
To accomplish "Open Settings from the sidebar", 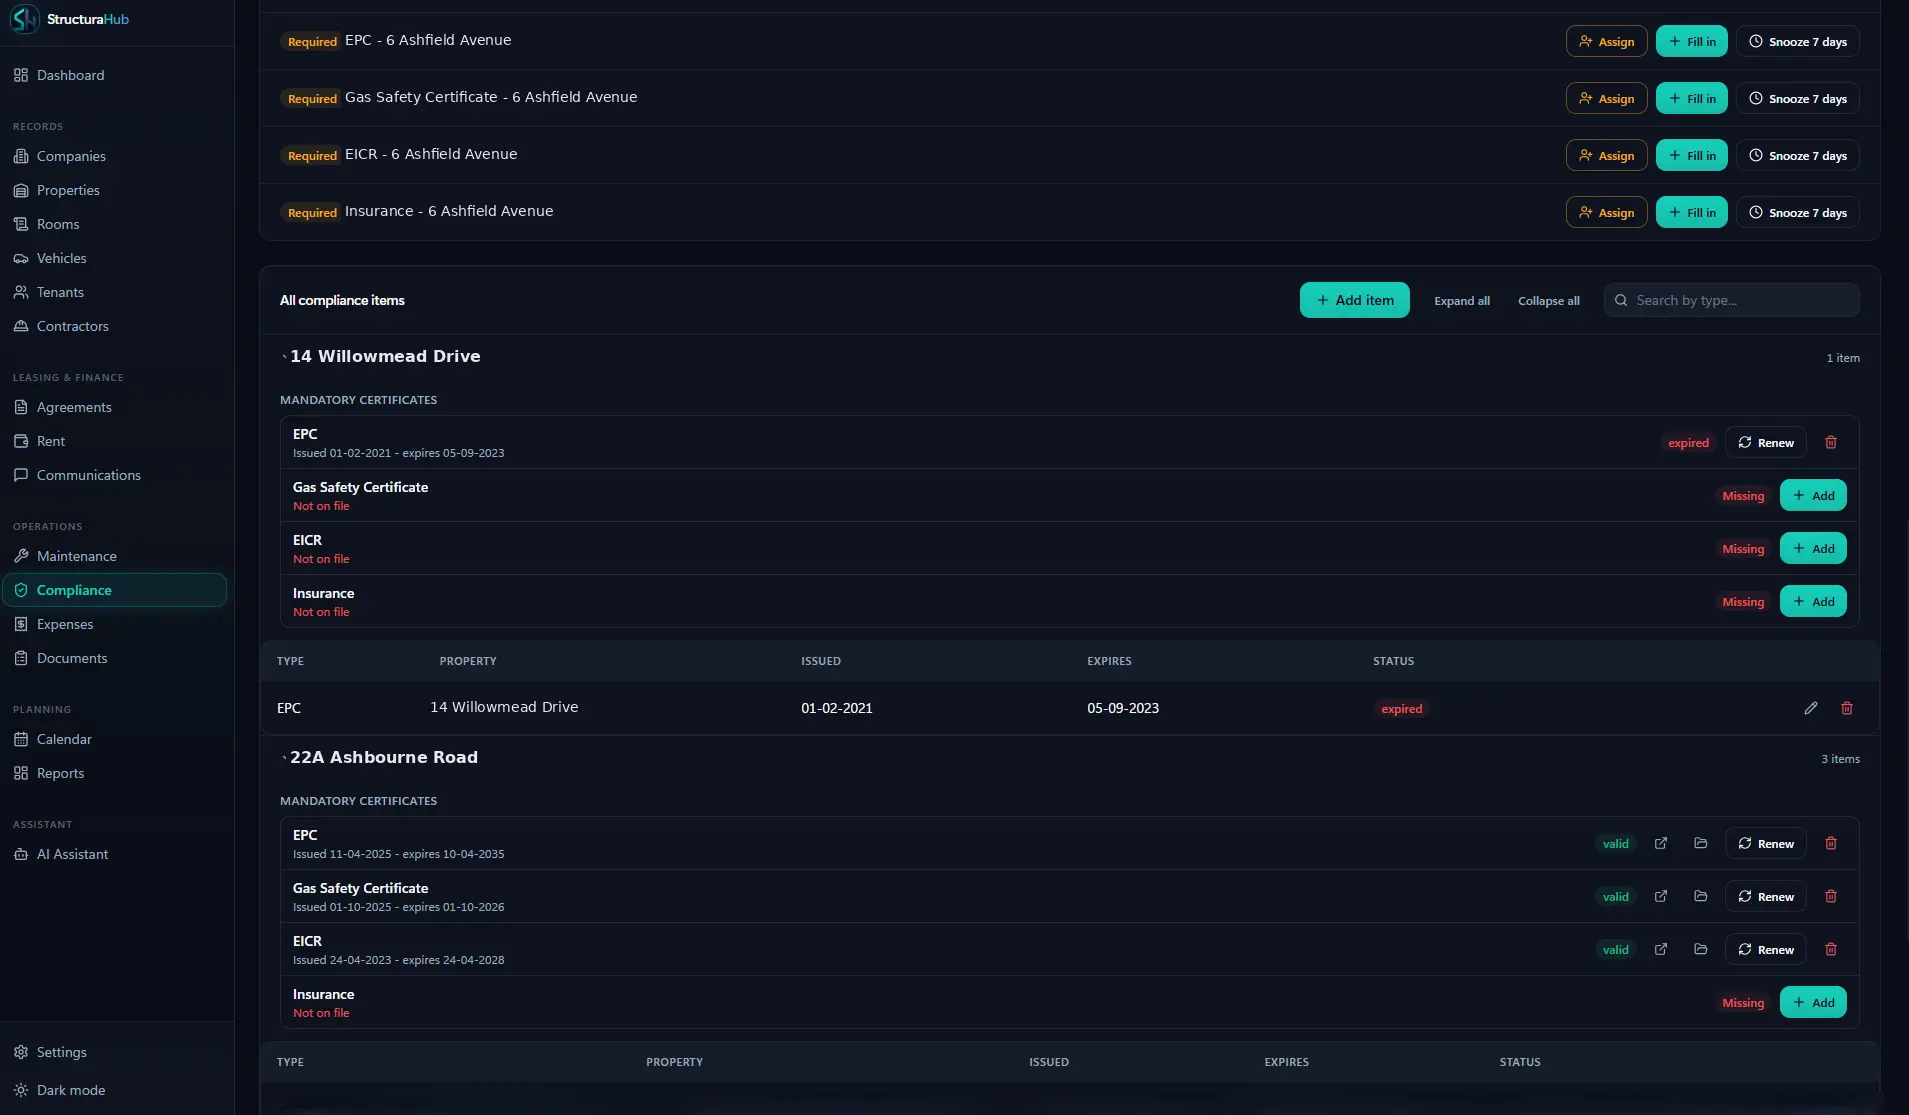I will coord(117,1052).
